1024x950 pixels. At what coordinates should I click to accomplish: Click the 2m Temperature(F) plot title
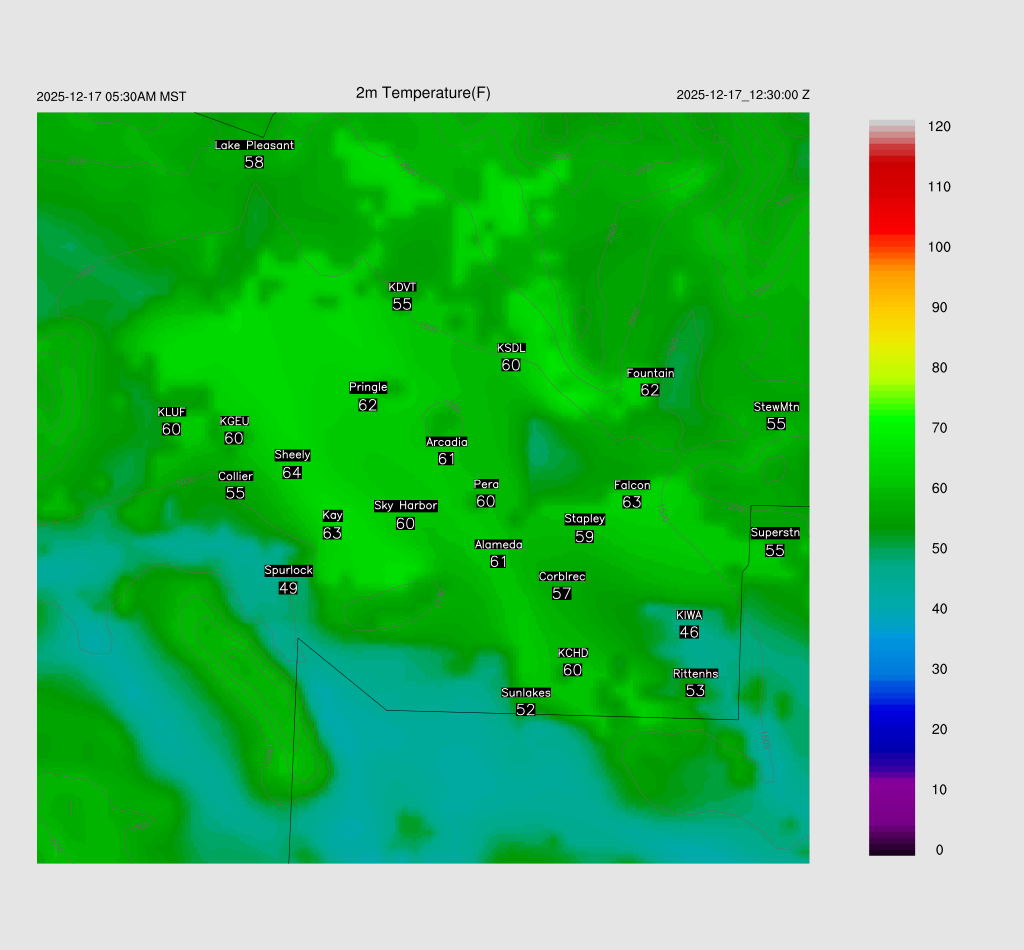tap(423, 93)
